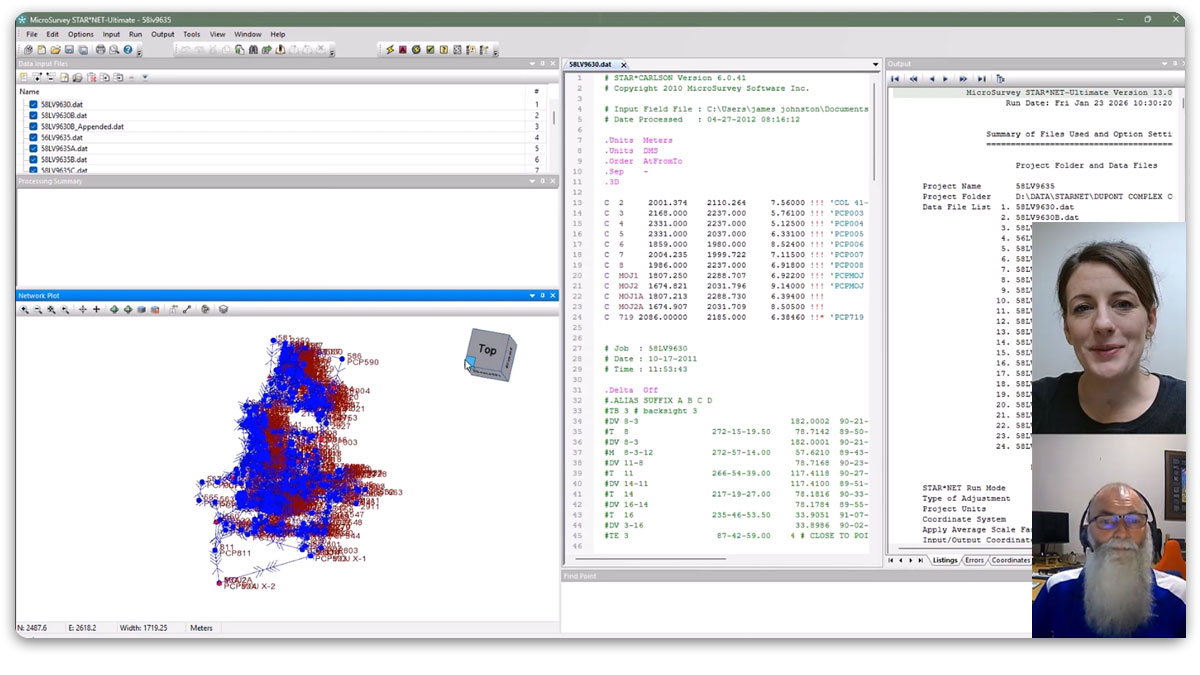Open the Options menu
This screenshot has width=1200, height=675.
click(x=81, y=34)
